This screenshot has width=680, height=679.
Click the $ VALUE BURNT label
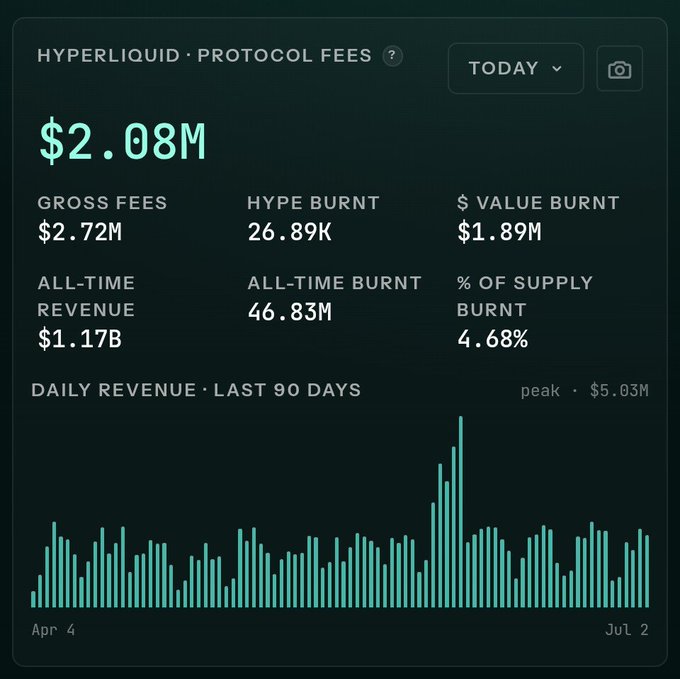click(538, 202)
